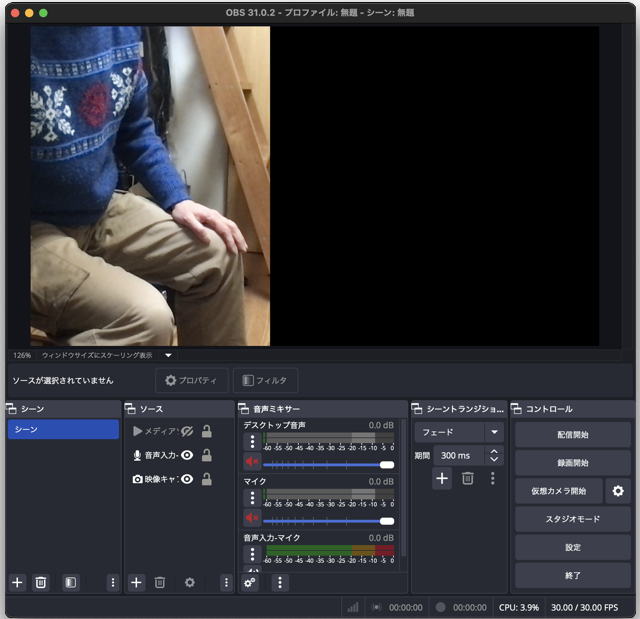Viewport: 640px width, 619px height.
Task: Click the trash icon in Scenes panel
Action: pyautogui.click(x=41, y=582)
